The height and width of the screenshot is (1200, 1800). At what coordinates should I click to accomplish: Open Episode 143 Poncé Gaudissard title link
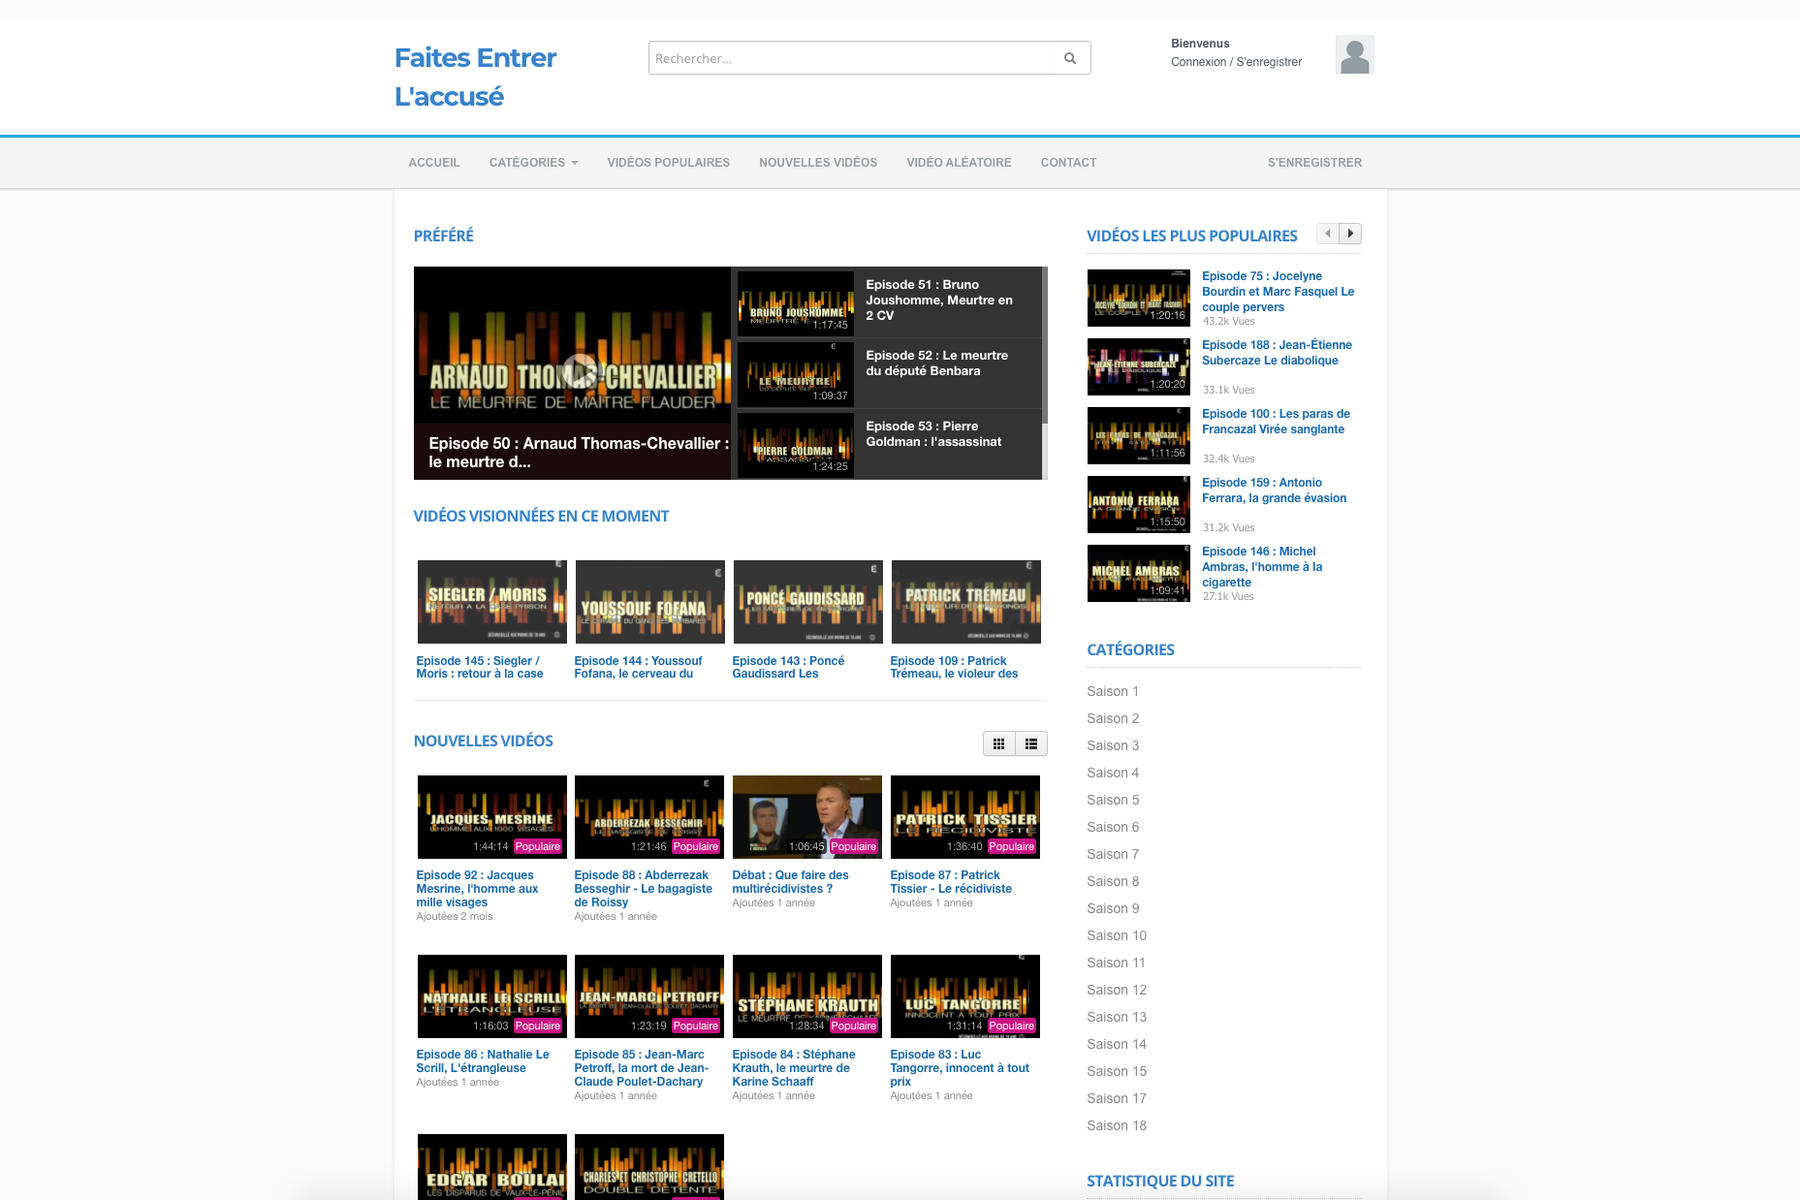pyautogui.click(x=788, y=668)
